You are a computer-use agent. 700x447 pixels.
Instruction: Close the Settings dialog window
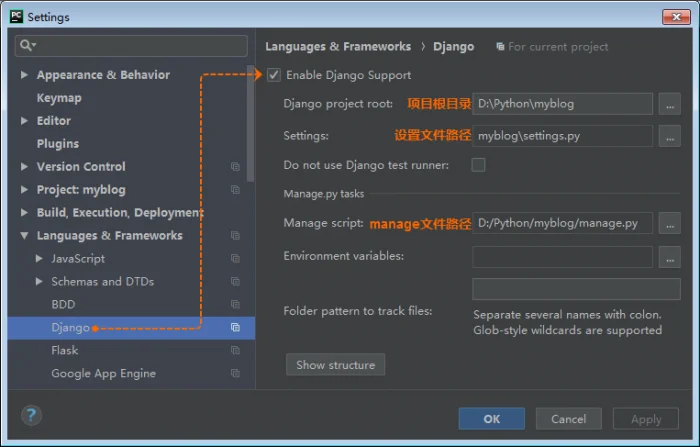click(676, 17)
